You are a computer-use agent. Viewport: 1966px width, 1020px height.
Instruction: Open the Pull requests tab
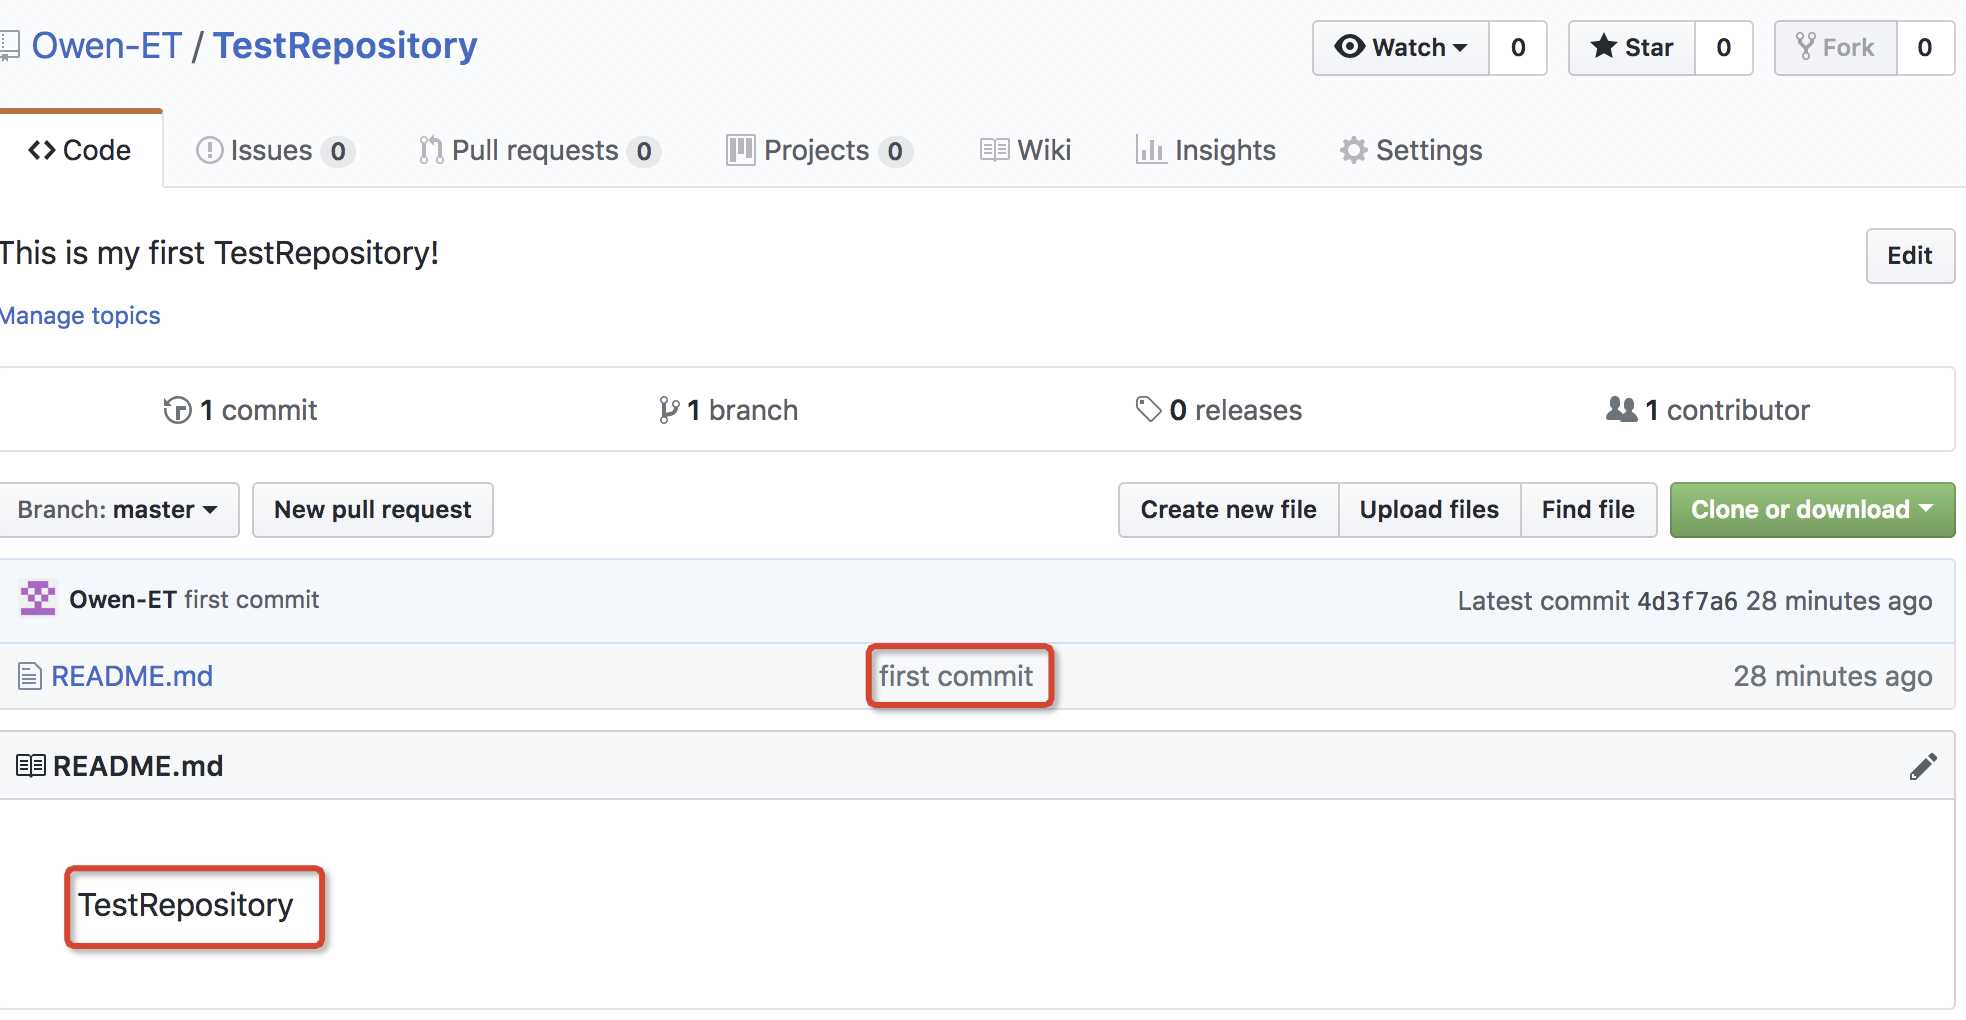click(x=539, y=150)
